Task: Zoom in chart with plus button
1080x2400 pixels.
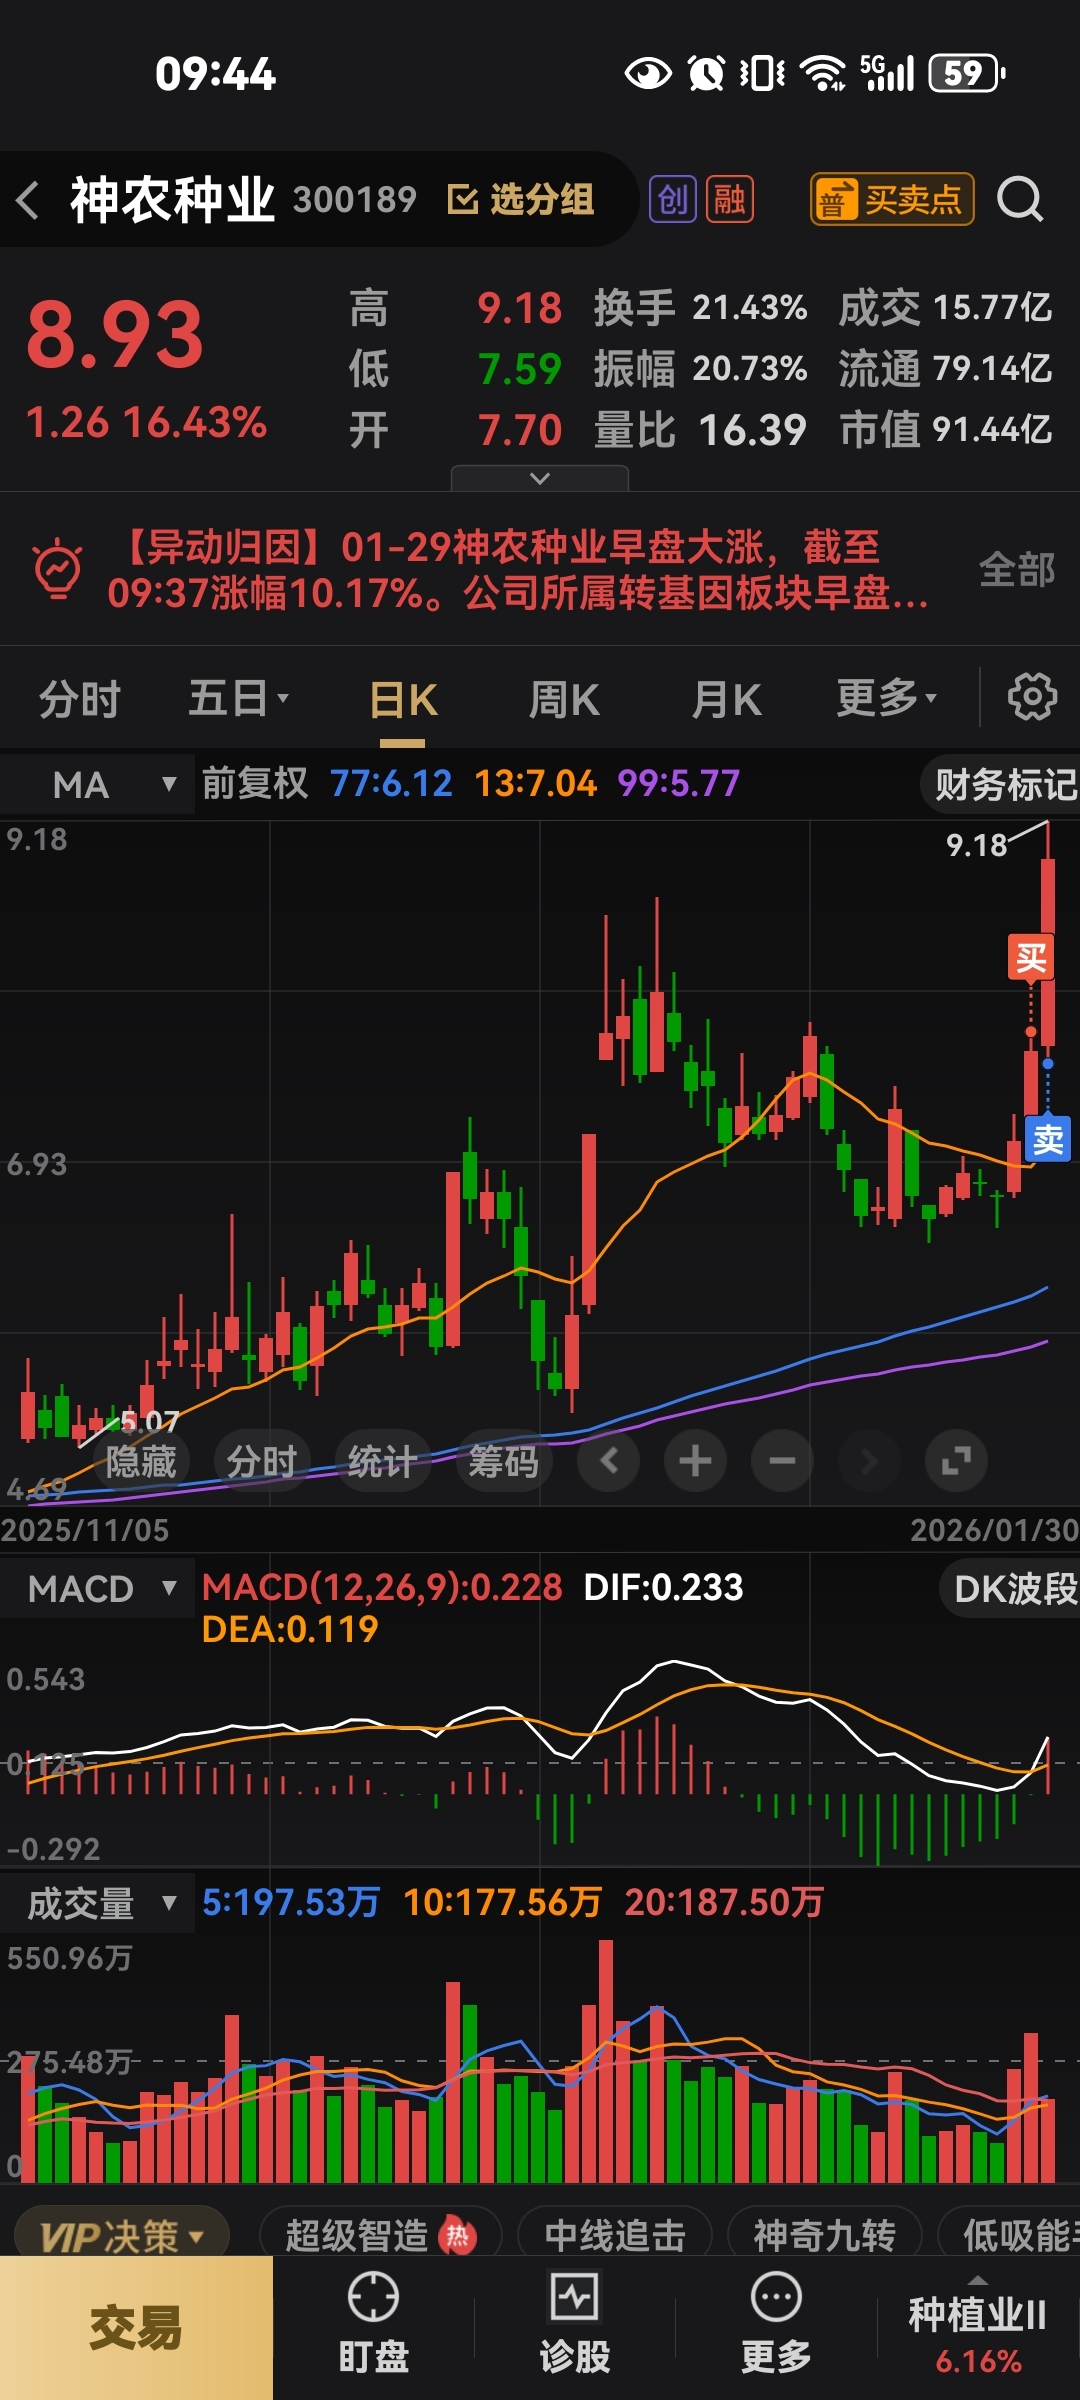Action: point(696,1462)
